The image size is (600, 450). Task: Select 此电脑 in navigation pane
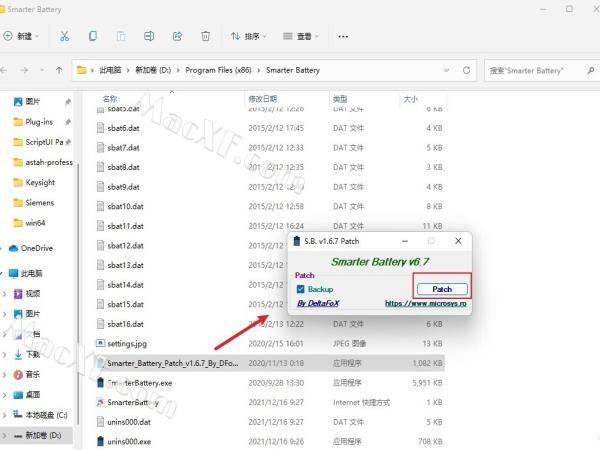click(31, 274)
